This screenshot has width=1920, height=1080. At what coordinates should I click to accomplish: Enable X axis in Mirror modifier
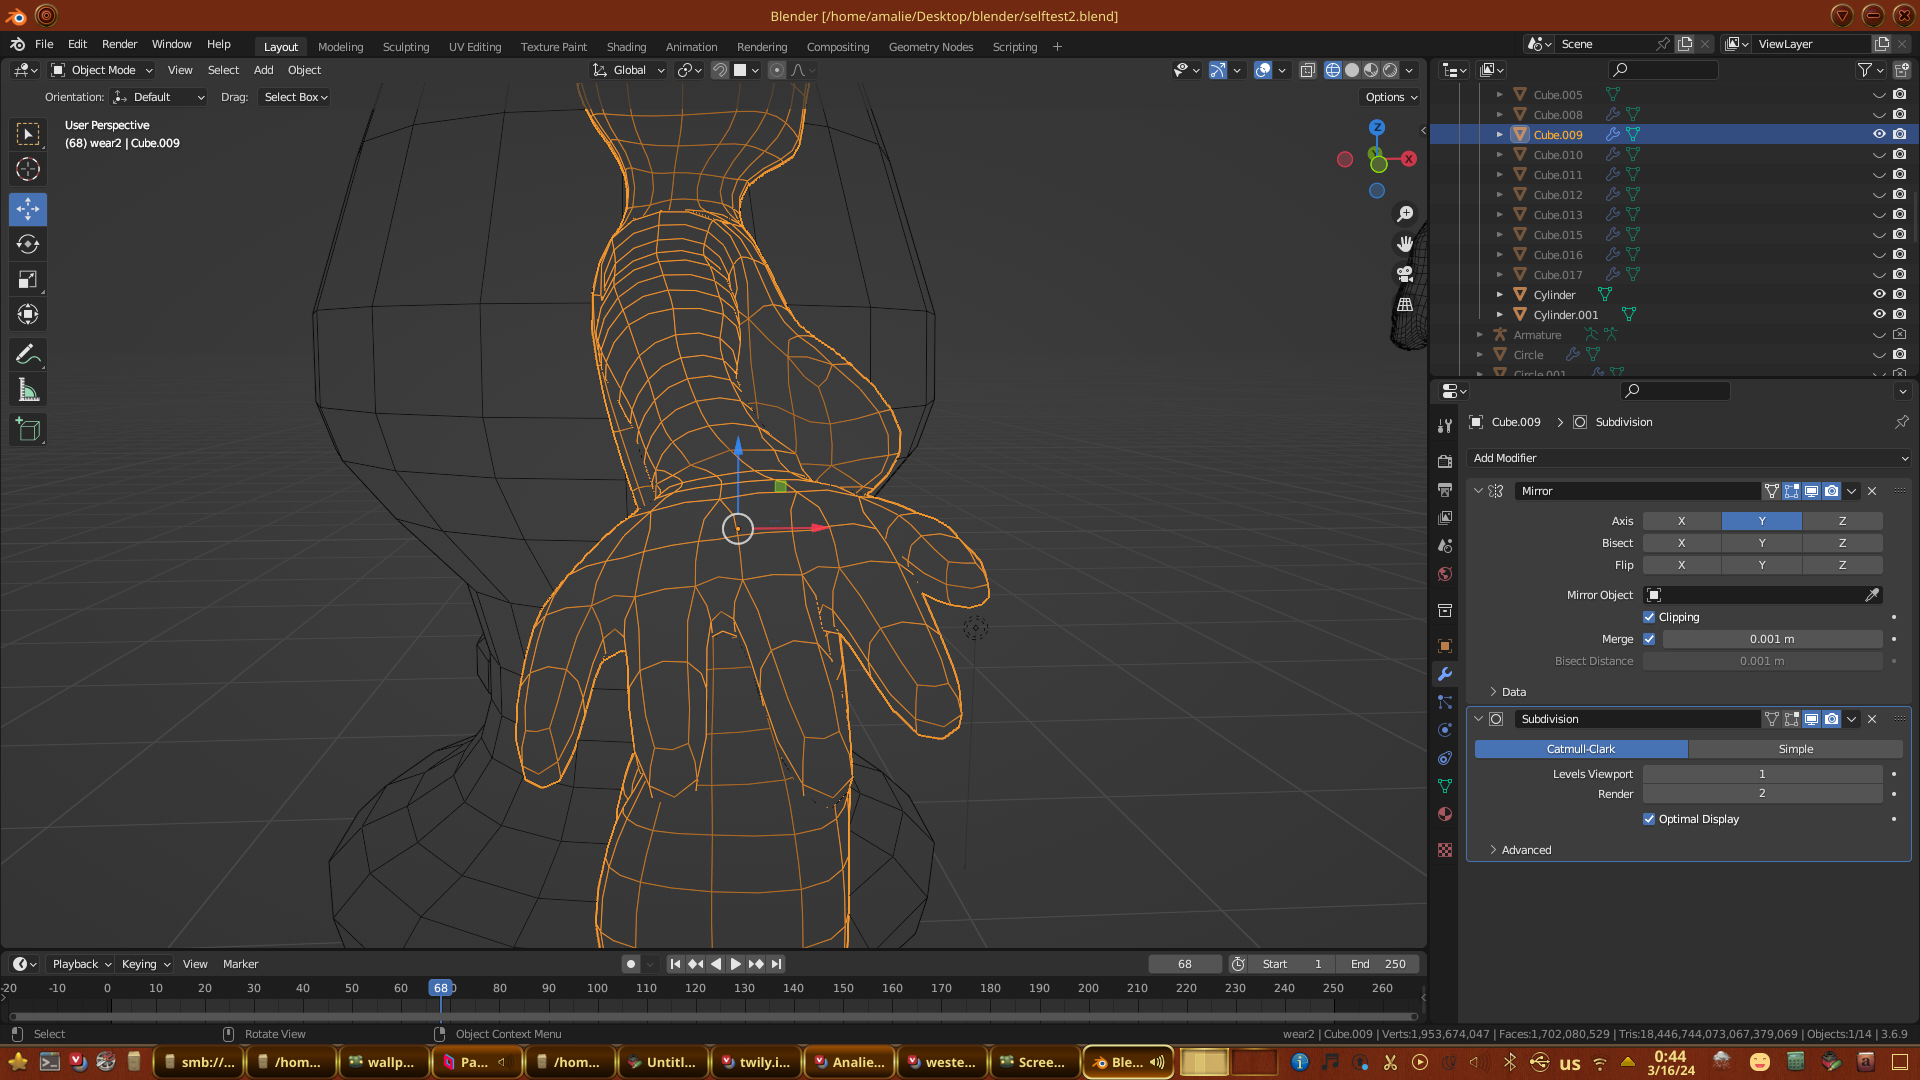(x=1681, y=521)
